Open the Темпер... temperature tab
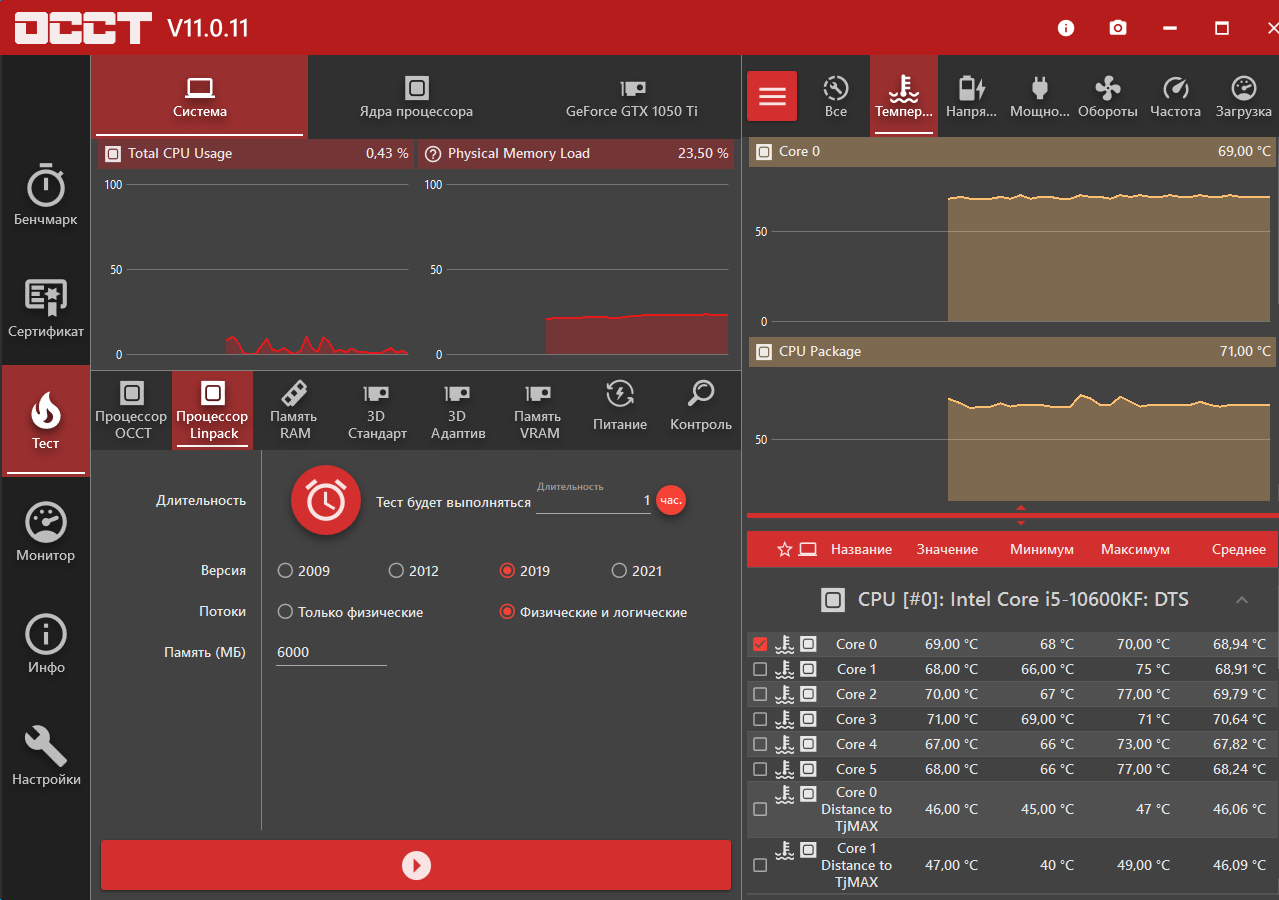1279x900 pixels. 904,97
